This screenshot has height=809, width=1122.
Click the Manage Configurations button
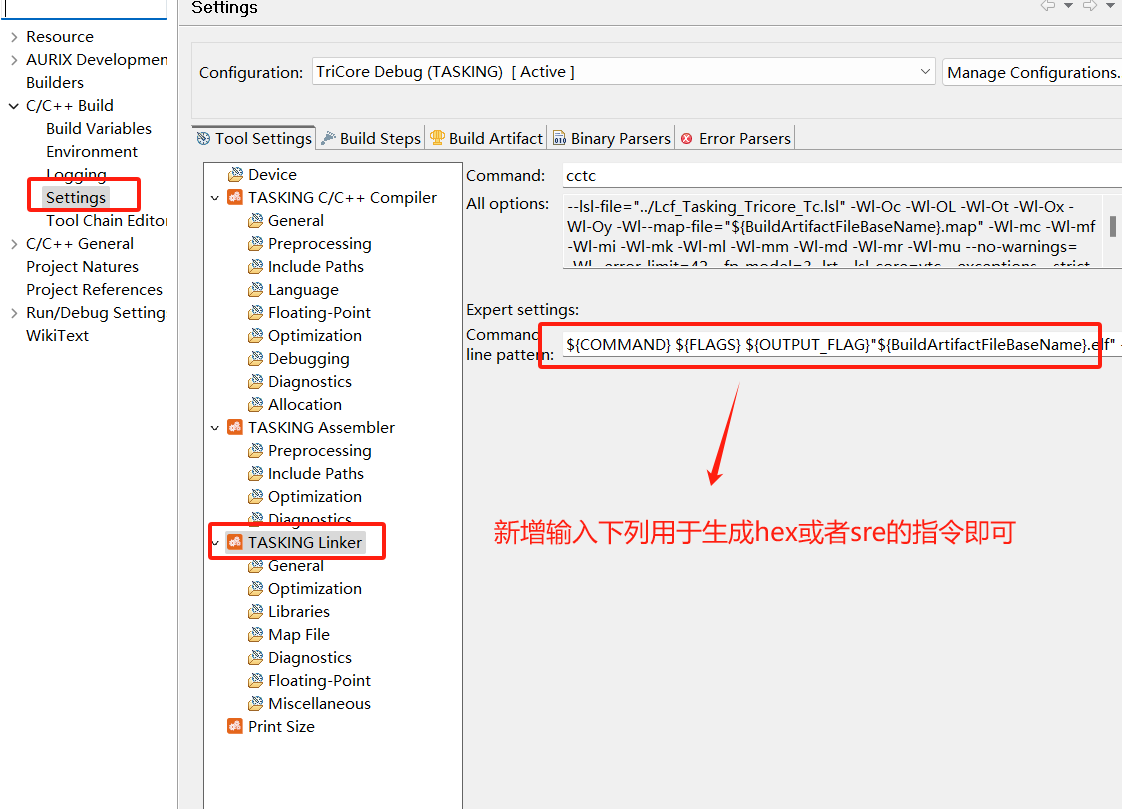pos(1032,71)
